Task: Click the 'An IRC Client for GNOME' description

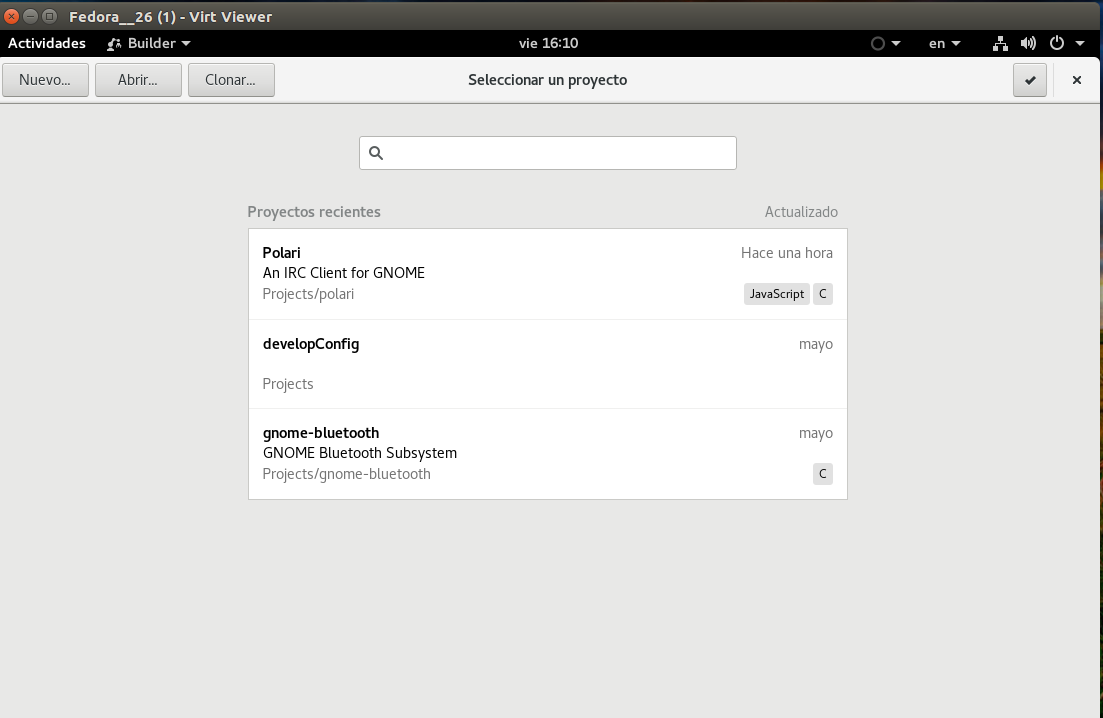Action: [x=343, y=273]
